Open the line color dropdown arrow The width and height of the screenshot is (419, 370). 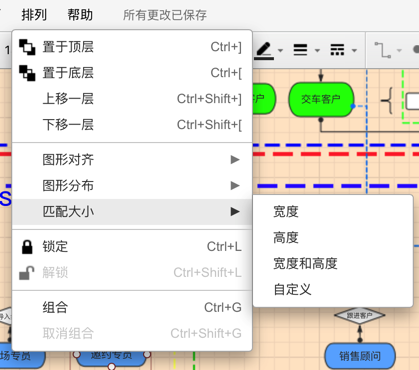[x=280, y=51]
